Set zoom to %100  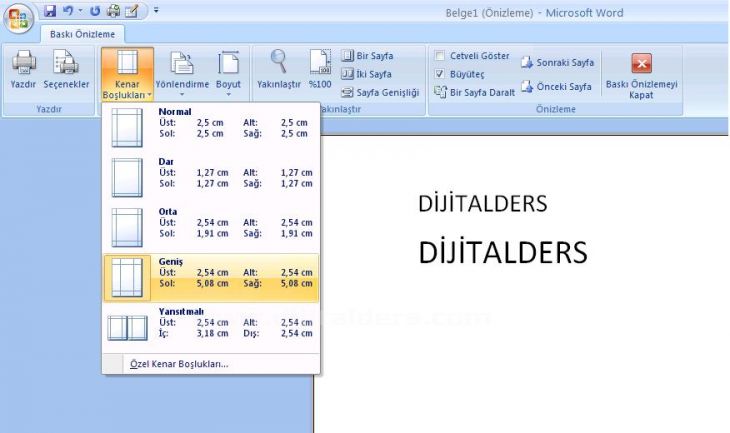click(320, 70)
